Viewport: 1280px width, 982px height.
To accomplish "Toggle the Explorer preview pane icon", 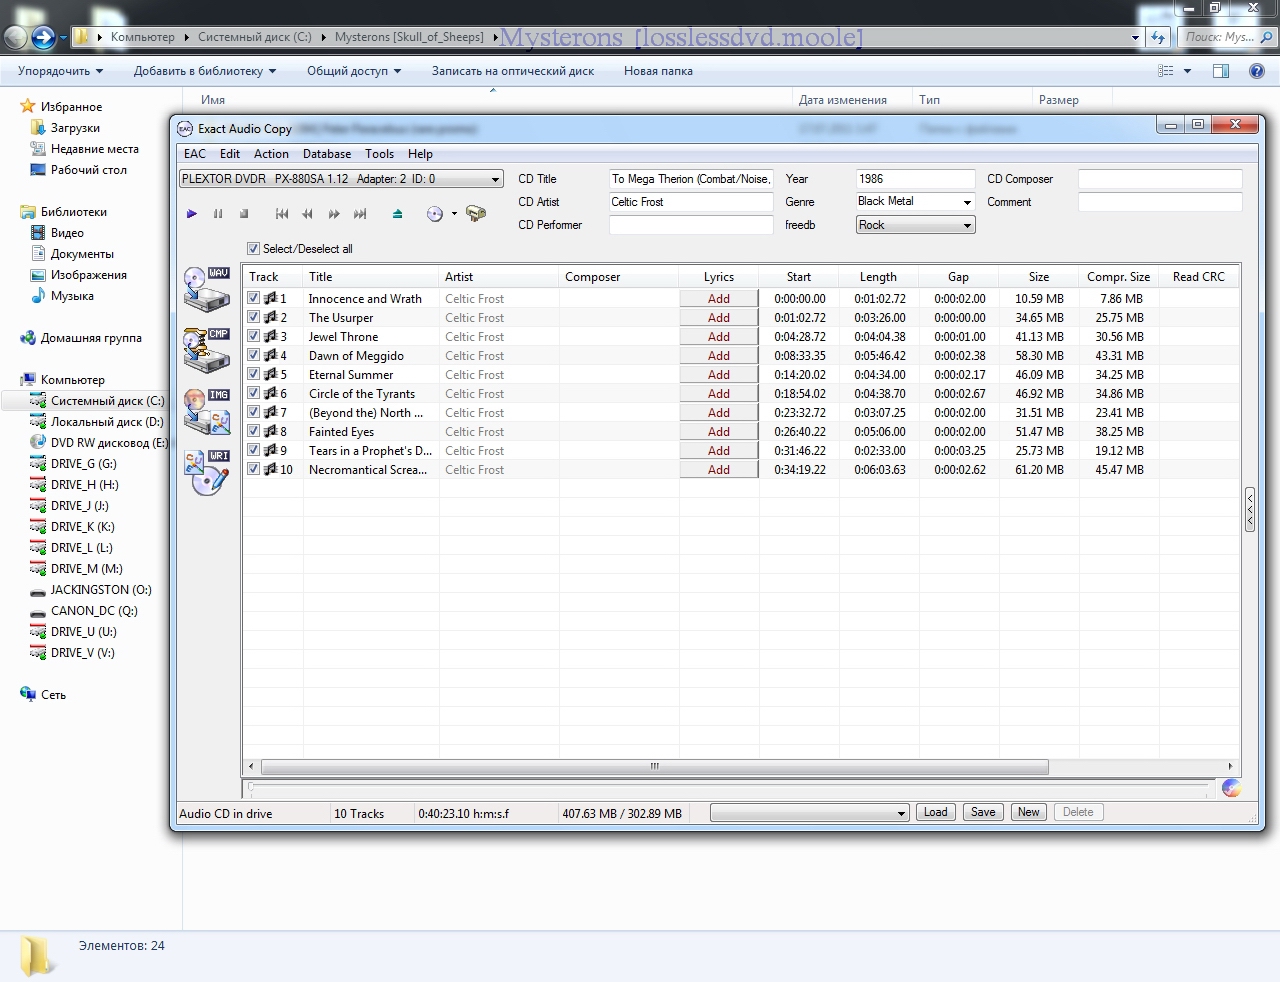I will (x=1221, y=71).
